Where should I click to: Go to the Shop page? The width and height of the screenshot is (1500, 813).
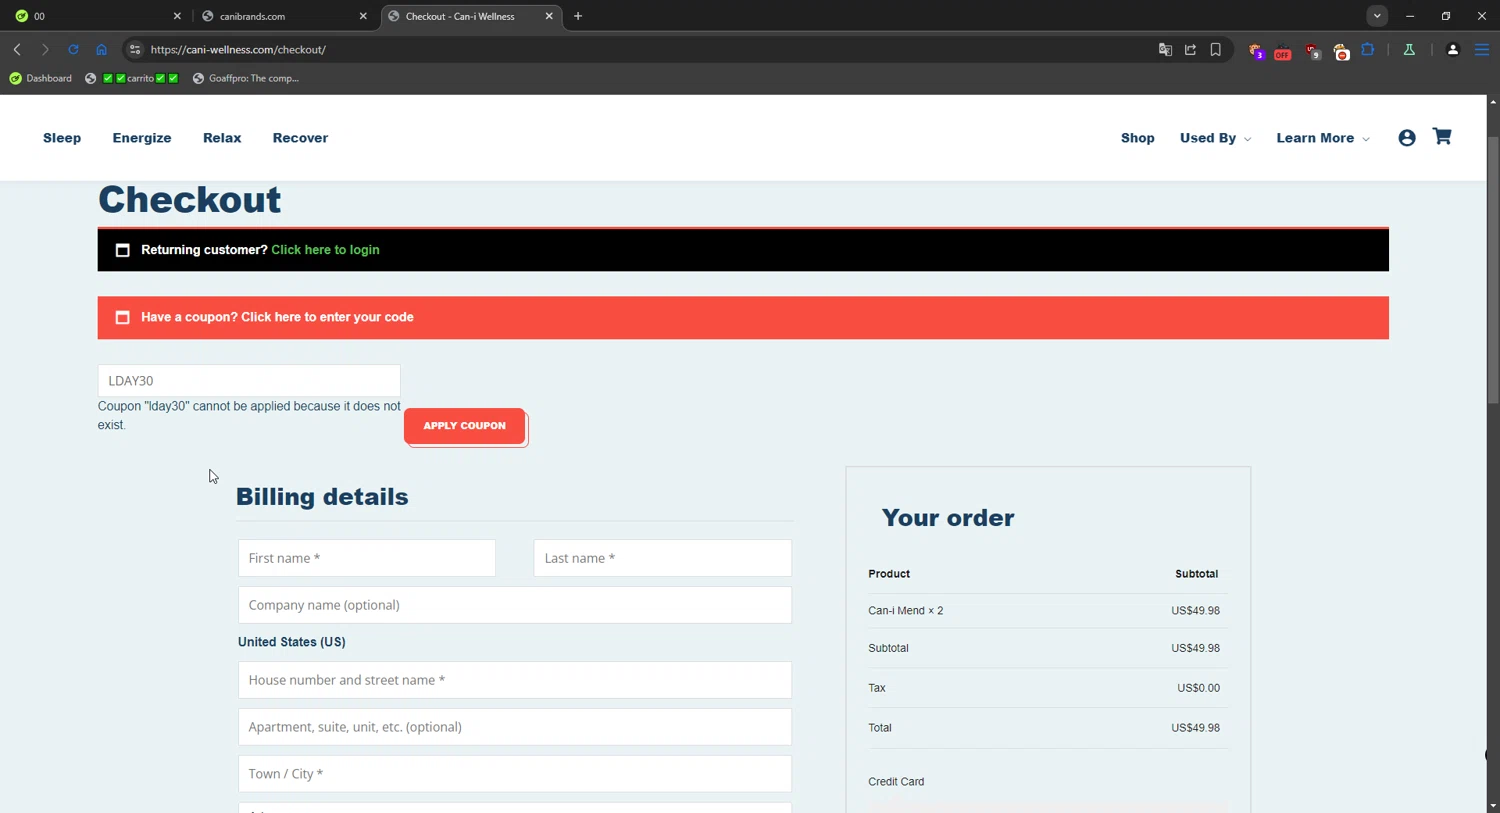1138,138
